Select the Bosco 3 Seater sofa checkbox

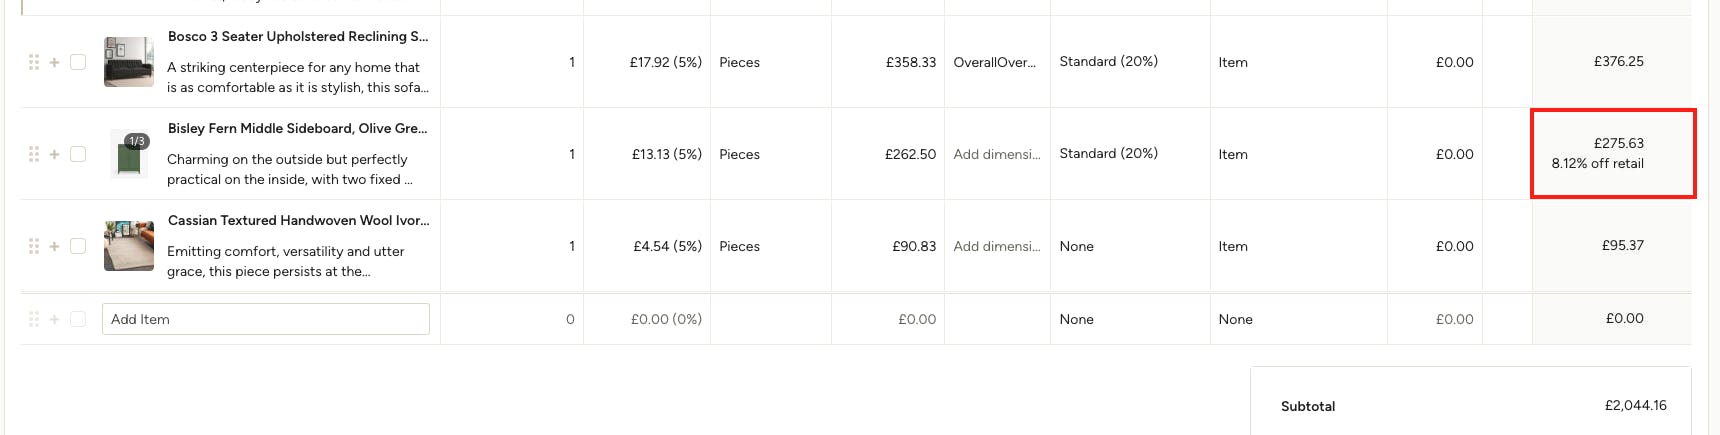78,62
